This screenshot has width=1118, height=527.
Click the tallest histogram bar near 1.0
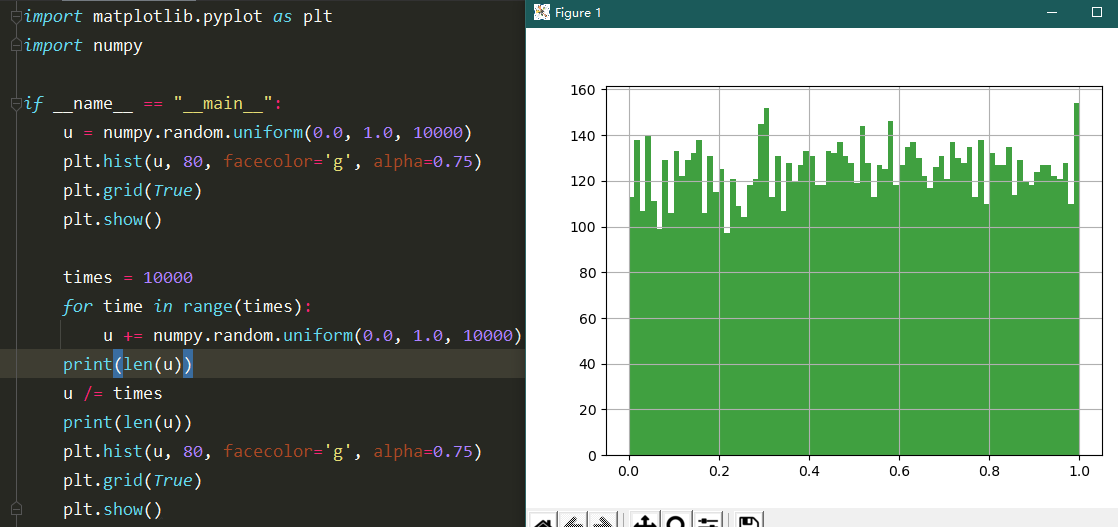click(1077, 280)
